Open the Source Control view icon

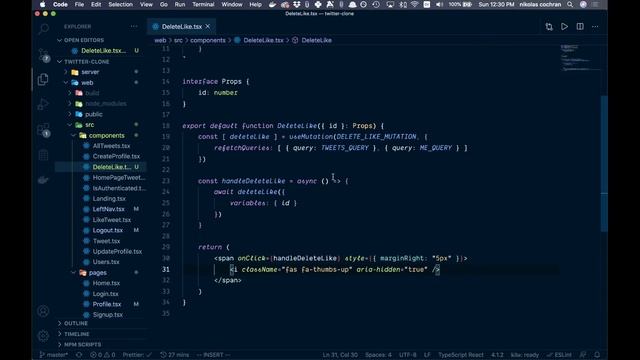click(43, 55)
